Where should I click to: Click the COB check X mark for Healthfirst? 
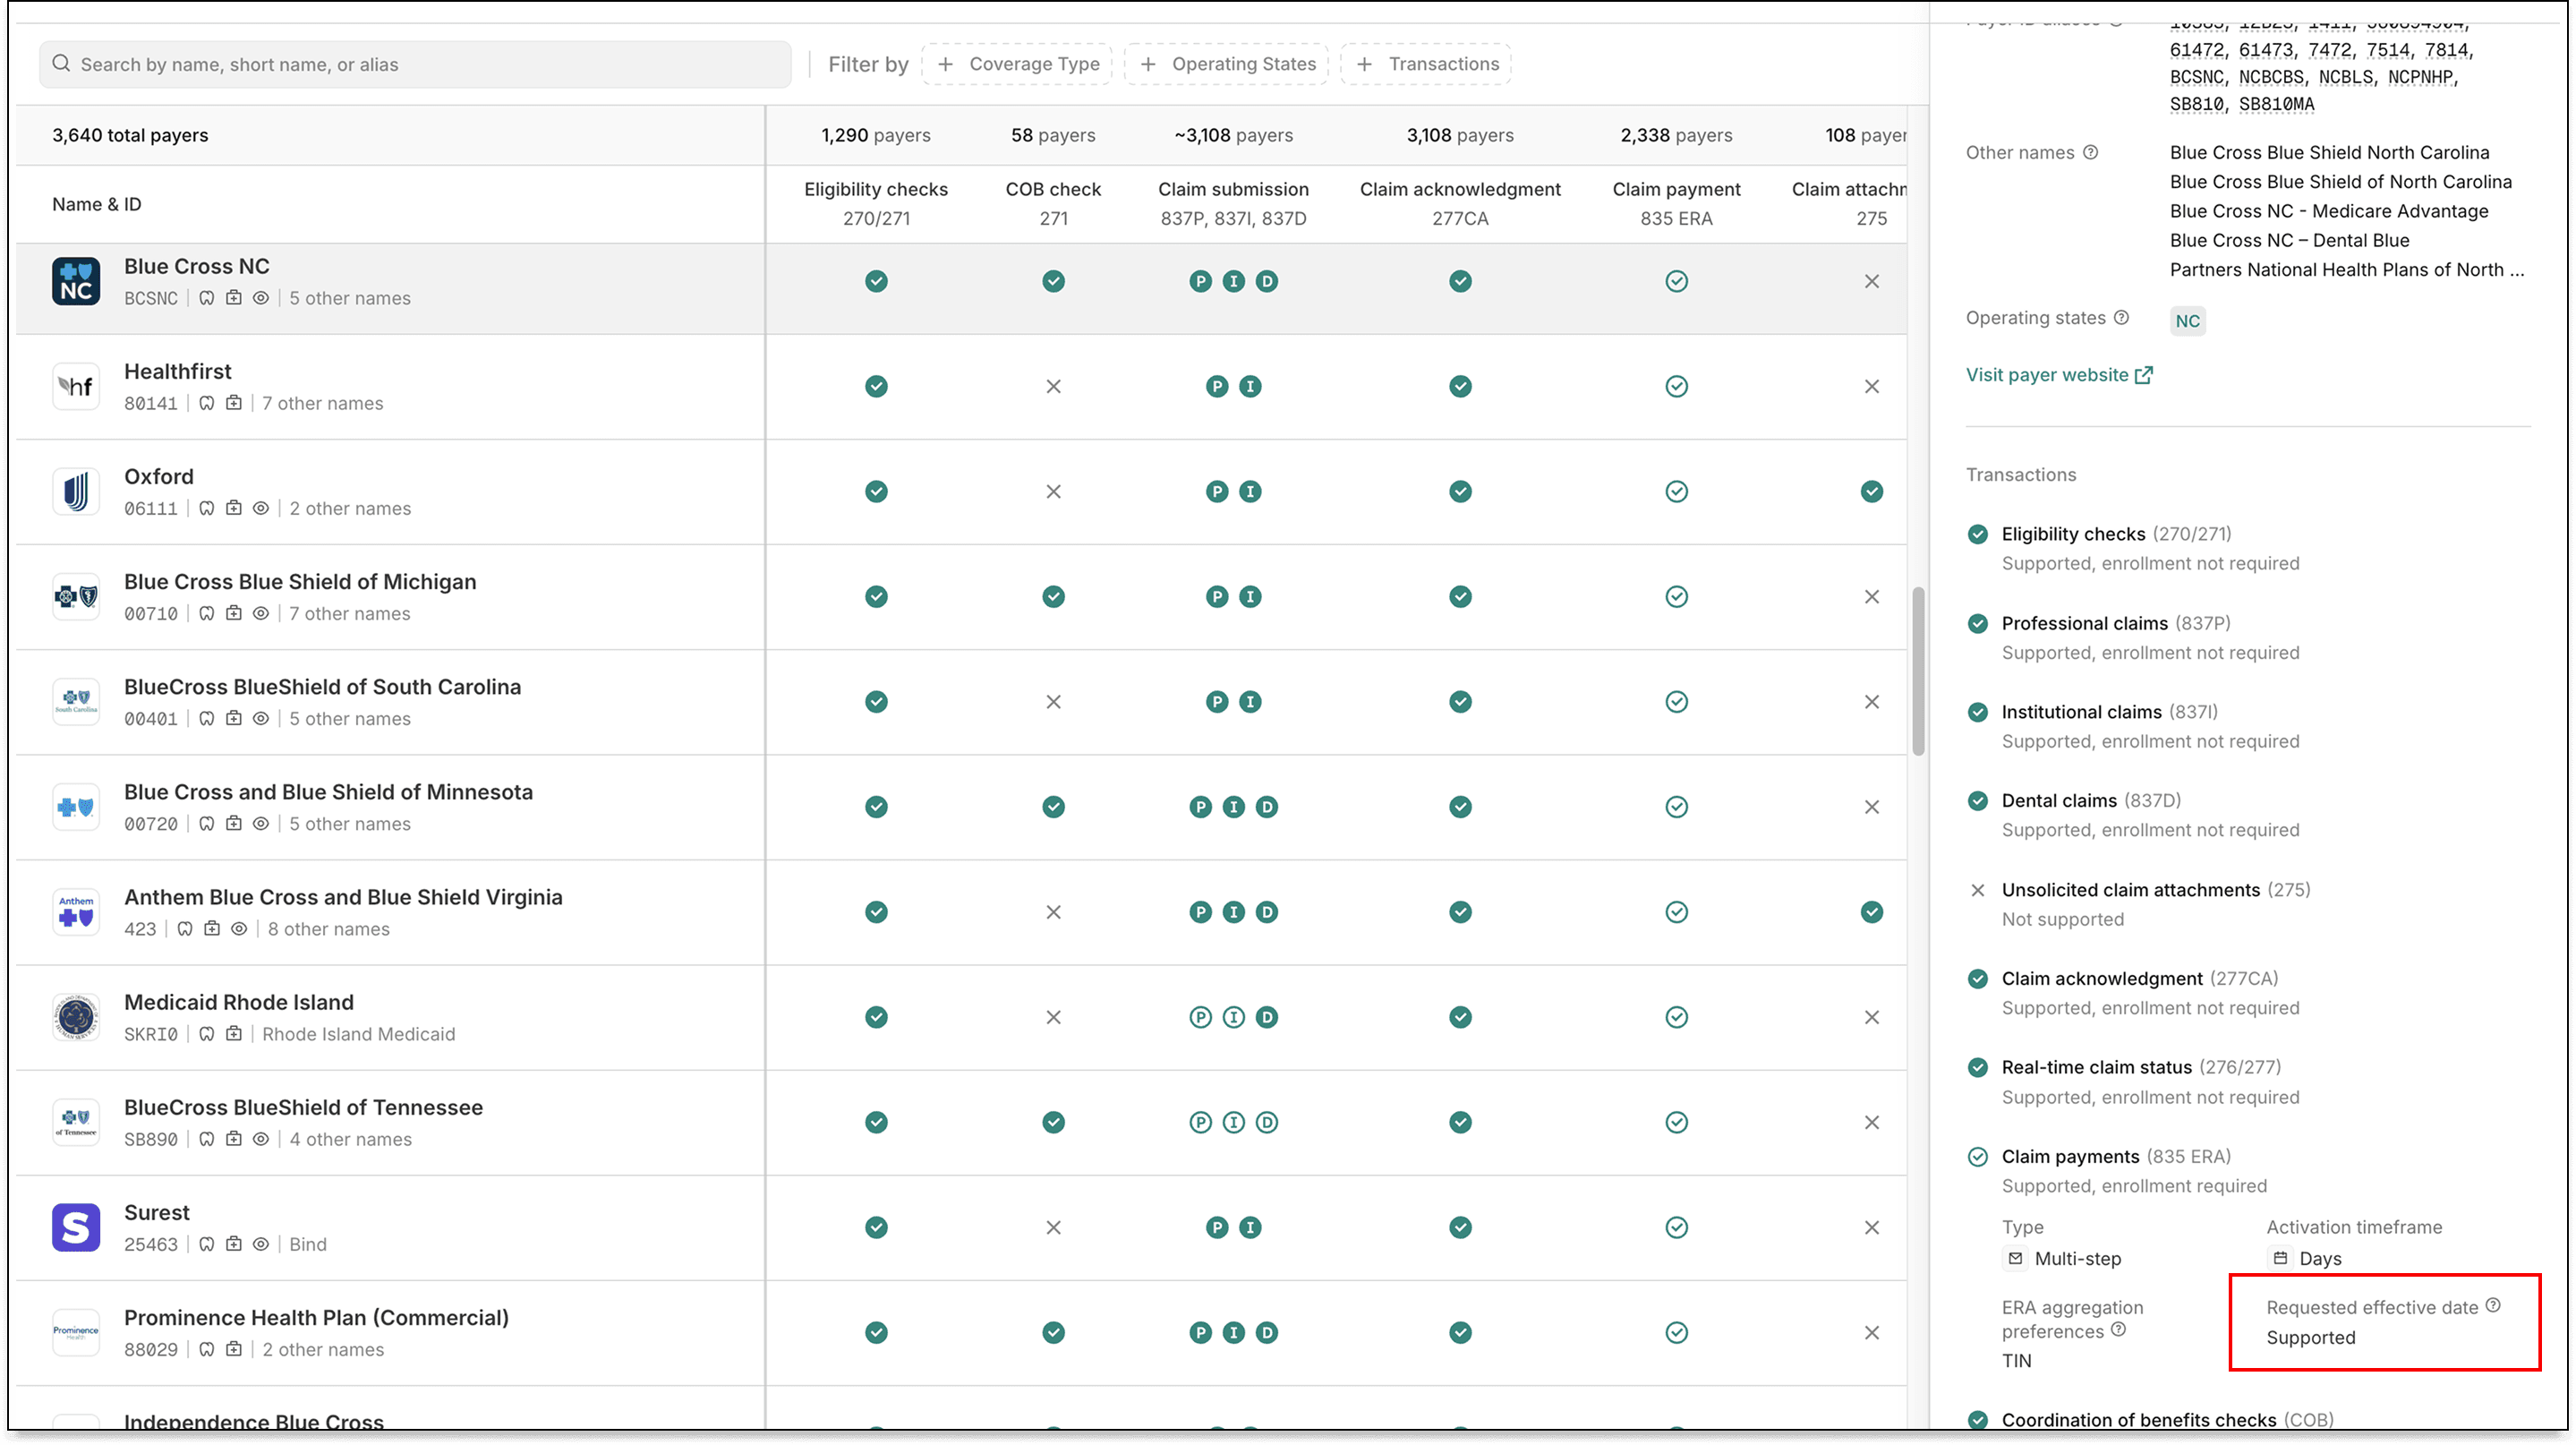pos(1053,386)
